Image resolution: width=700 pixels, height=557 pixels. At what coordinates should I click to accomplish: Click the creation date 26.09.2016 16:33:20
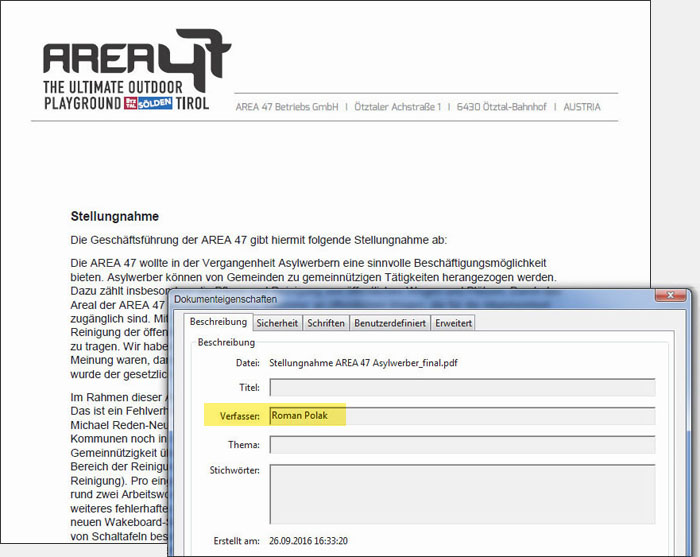308,541
